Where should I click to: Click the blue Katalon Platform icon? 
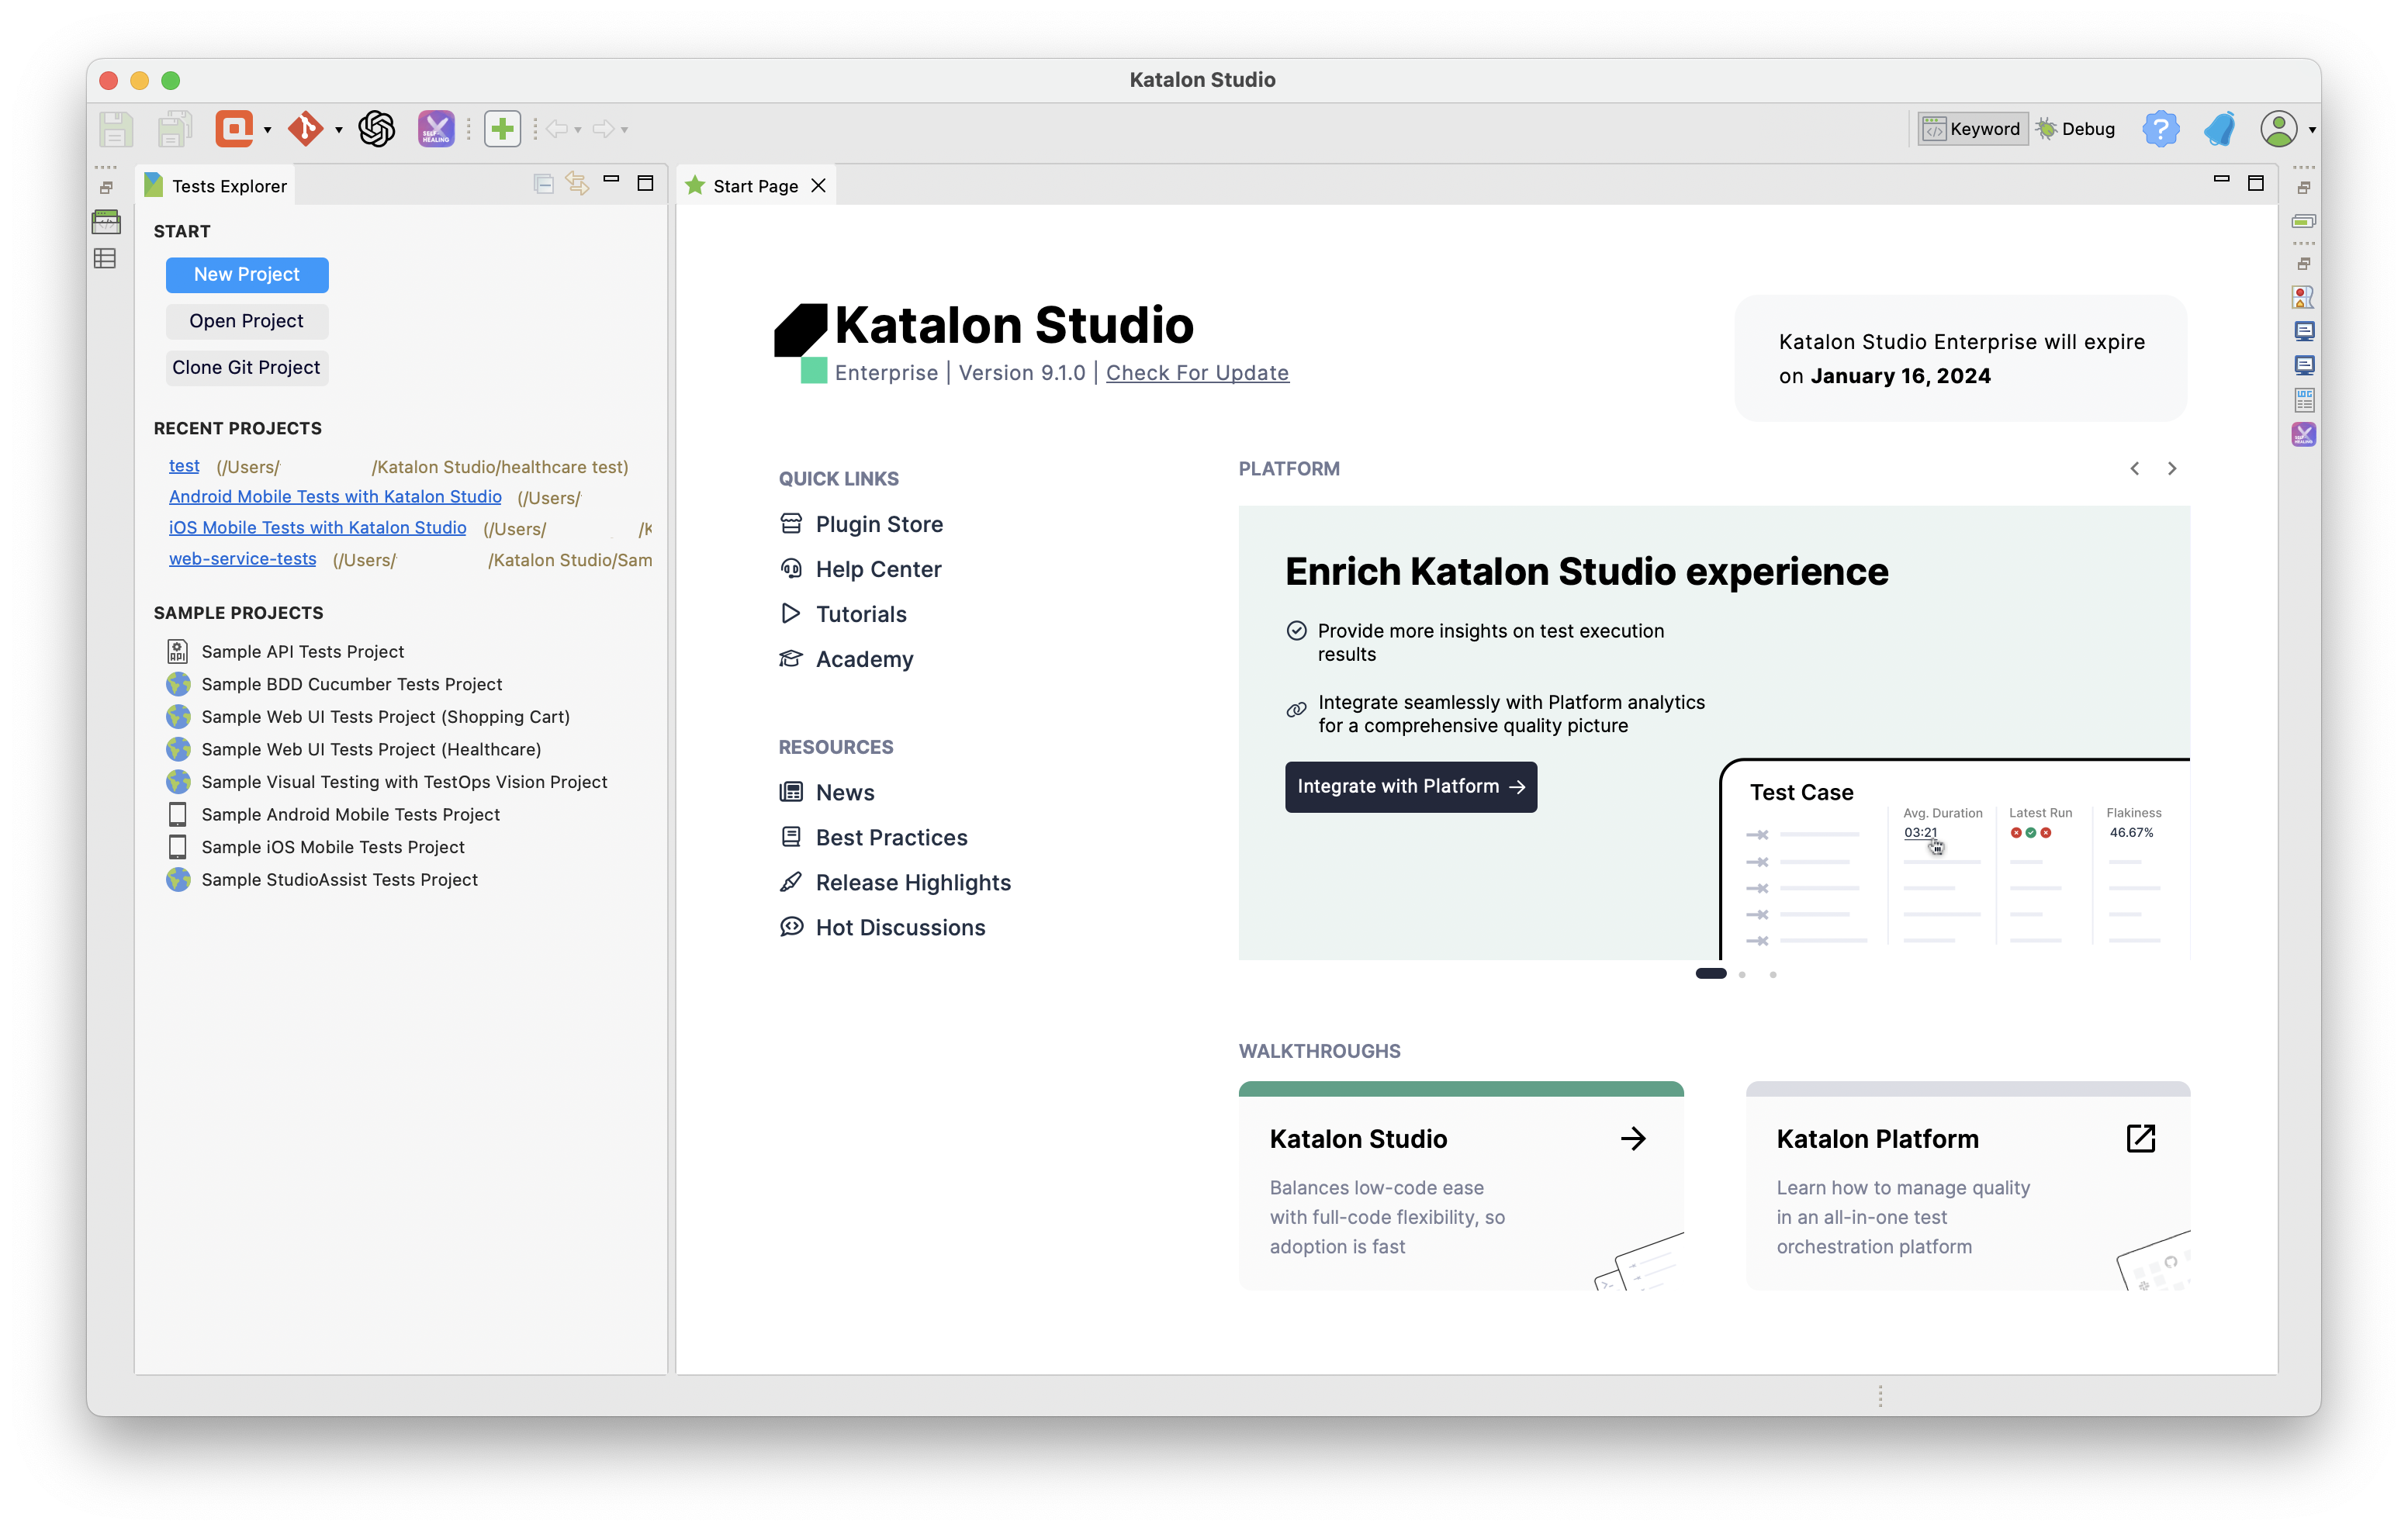(2220, 129)
